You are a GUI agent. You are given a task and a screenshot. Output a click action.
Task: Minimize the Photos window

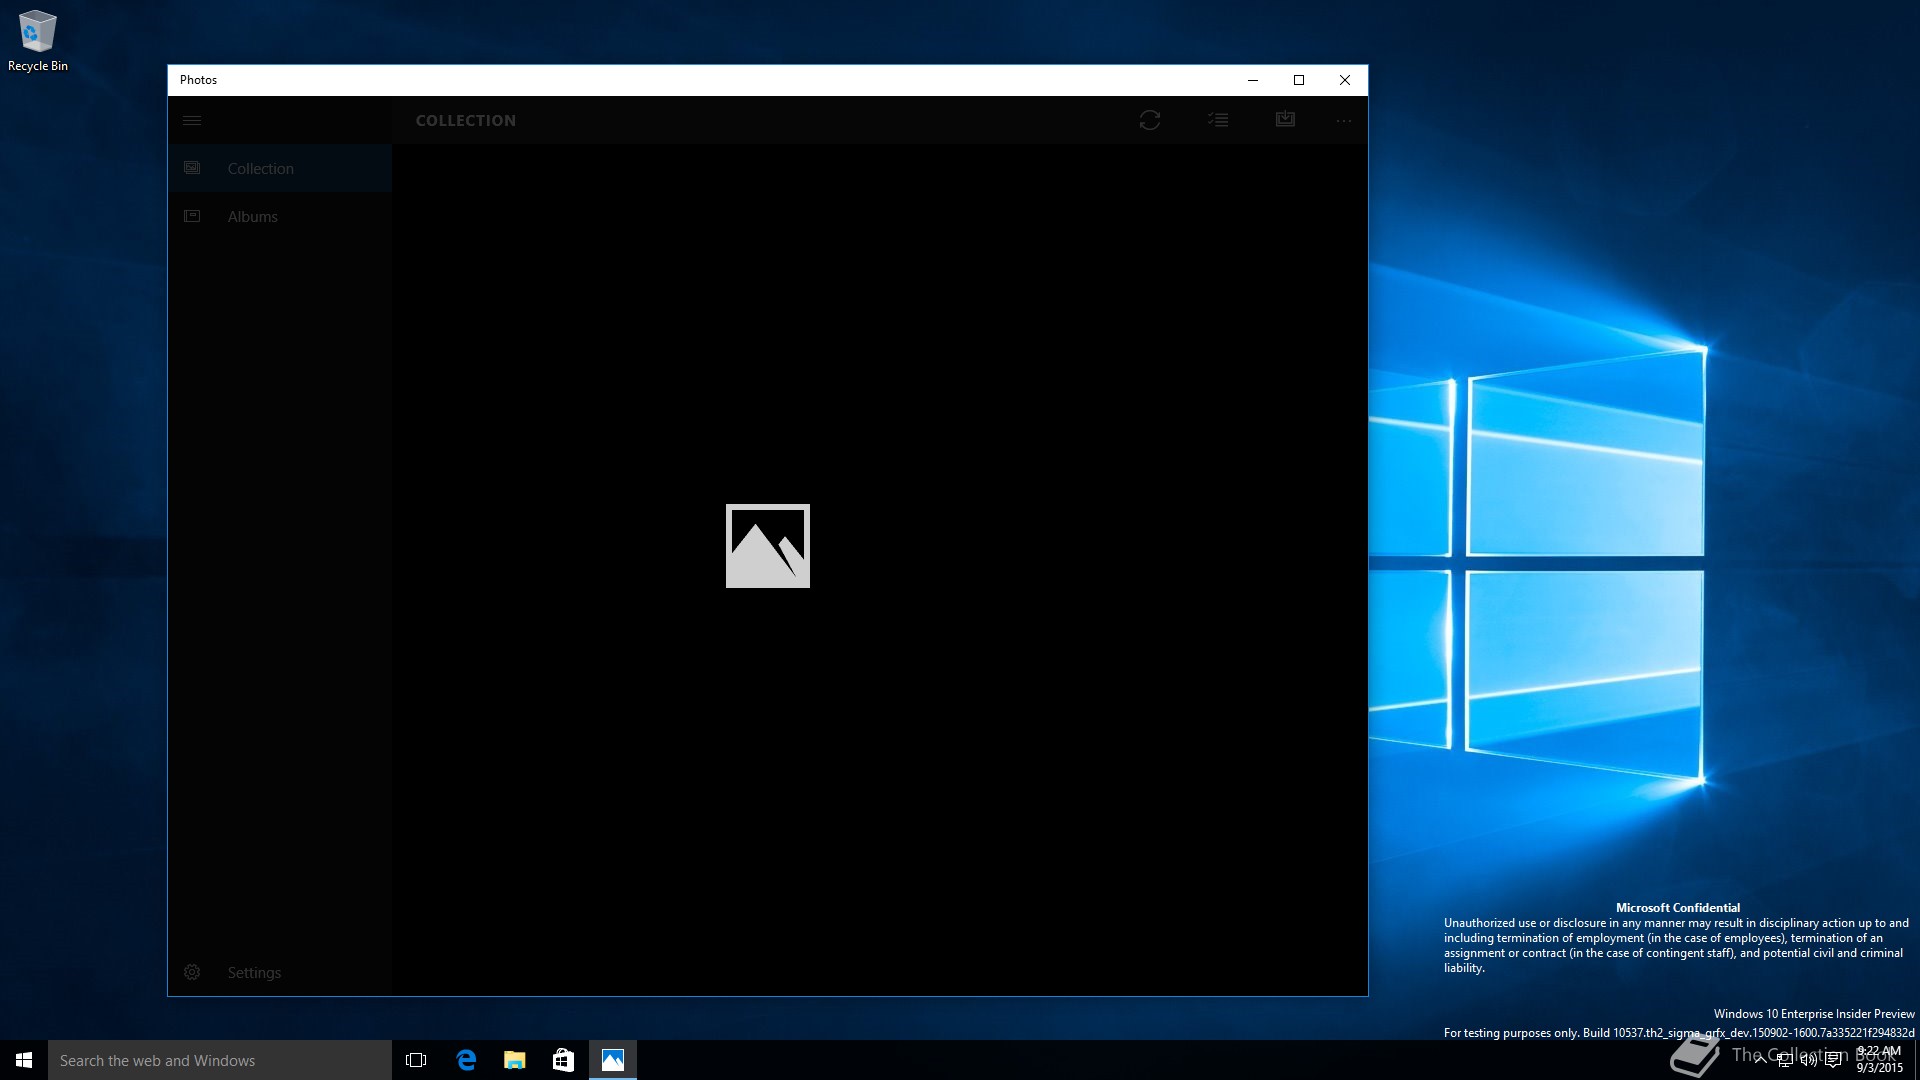[1253, 80]
